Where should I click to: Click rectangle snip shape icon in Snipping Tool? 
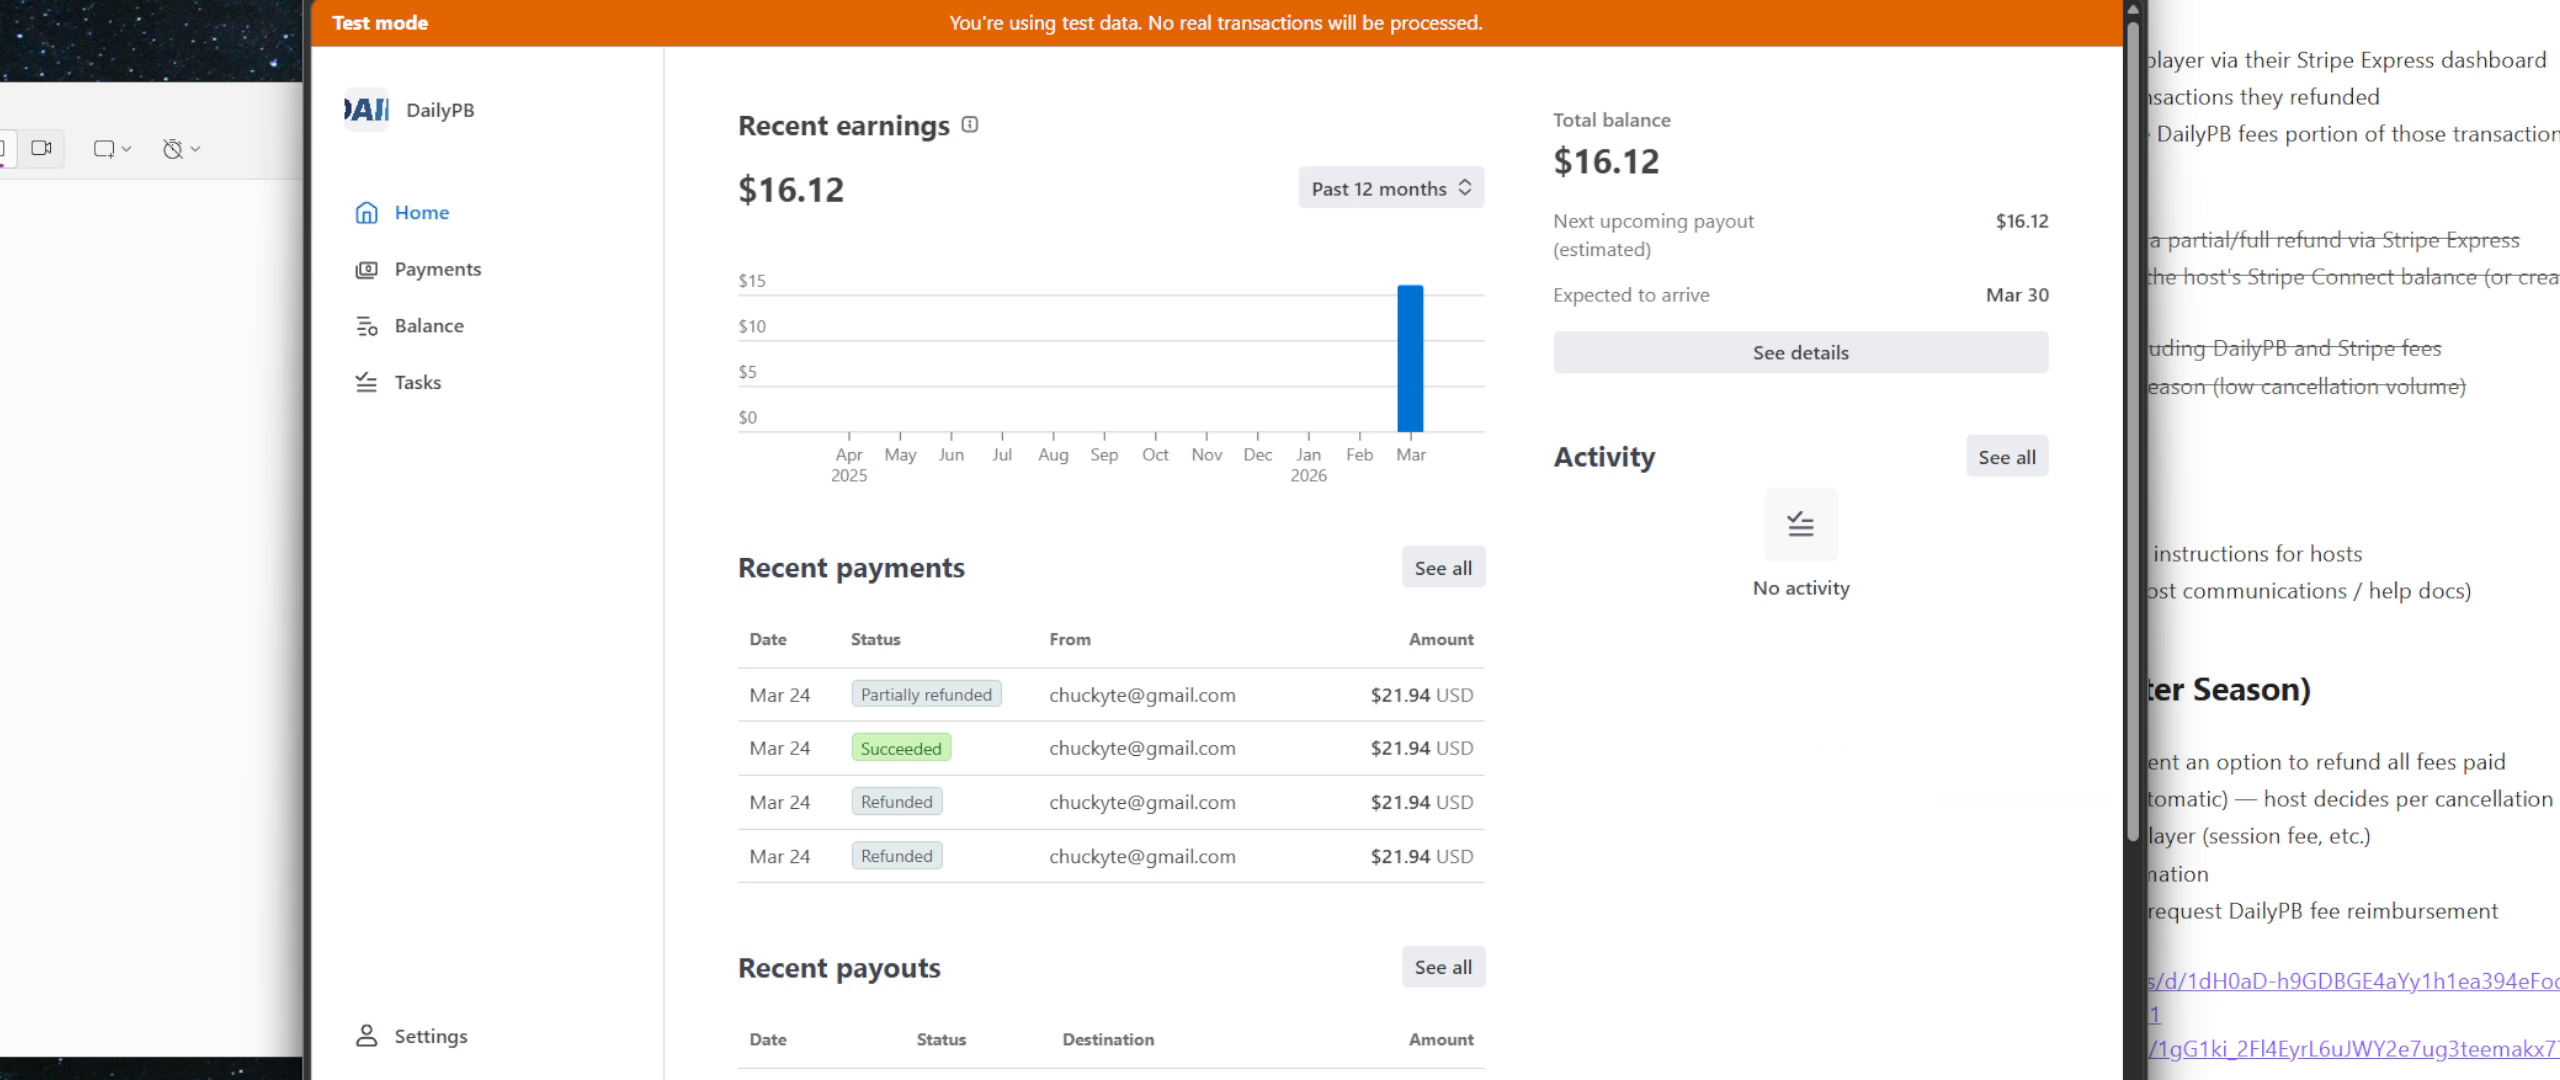[104, 149]
